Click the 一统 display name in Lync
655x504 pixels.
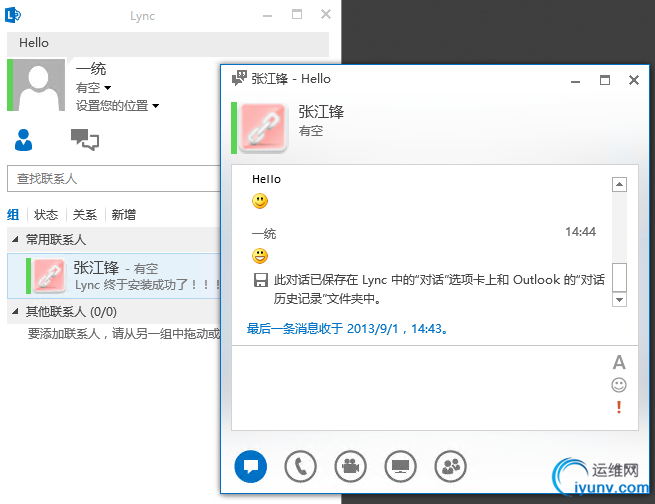click(91, 69)
